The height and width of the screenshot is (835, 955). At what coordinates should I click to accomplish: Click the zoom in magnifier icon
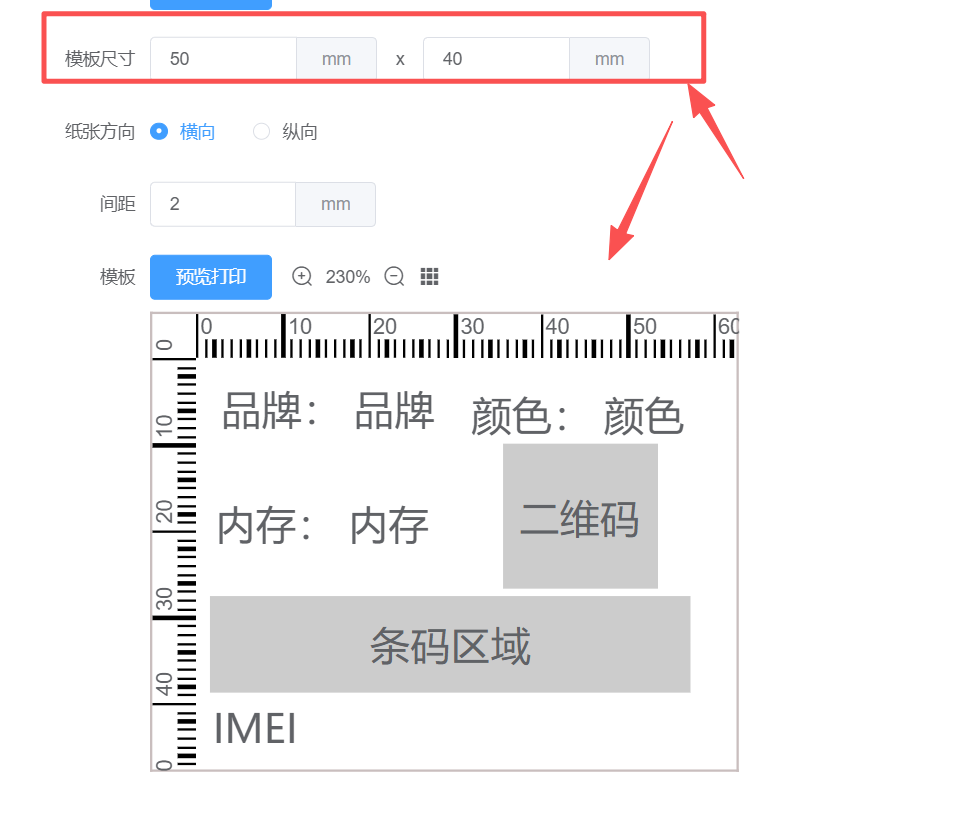(x=302, y=277)
